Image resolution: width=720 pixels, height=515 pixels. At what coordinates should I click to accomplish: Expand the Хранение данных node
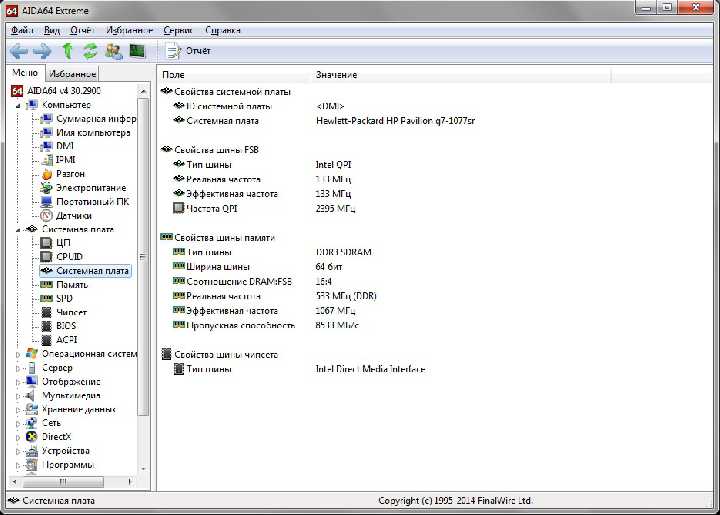[18, 410]
